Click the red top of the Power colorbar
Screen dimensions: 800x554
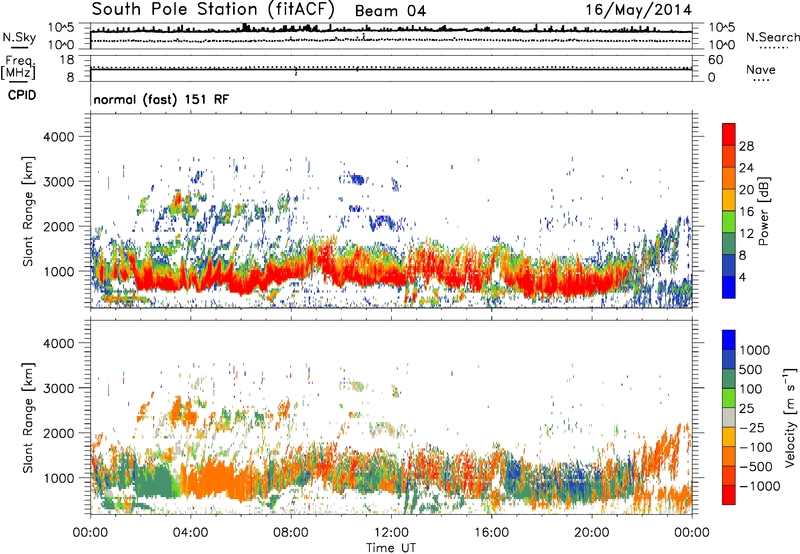point(729,134)
